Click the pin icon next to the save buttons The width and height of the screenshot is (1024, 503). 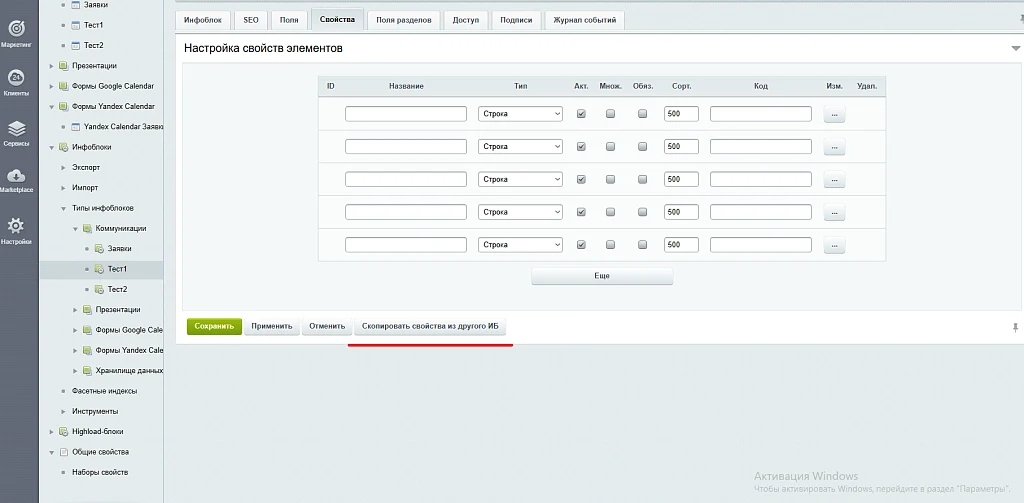pos(1016,328)
